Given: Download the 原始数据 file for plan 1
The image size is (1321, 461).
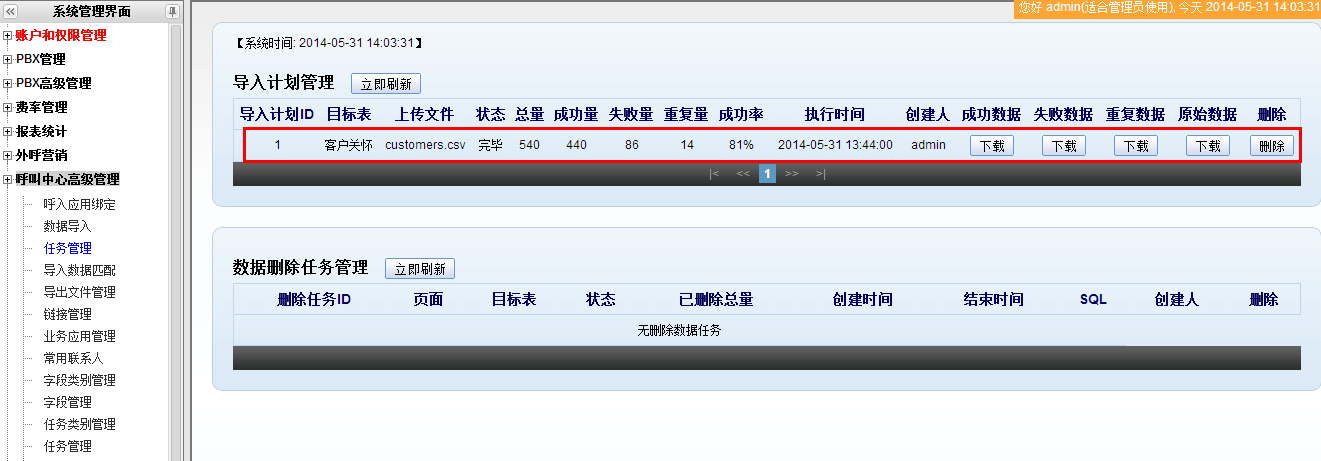Looking at the screenshot, I should point(1208,146).
